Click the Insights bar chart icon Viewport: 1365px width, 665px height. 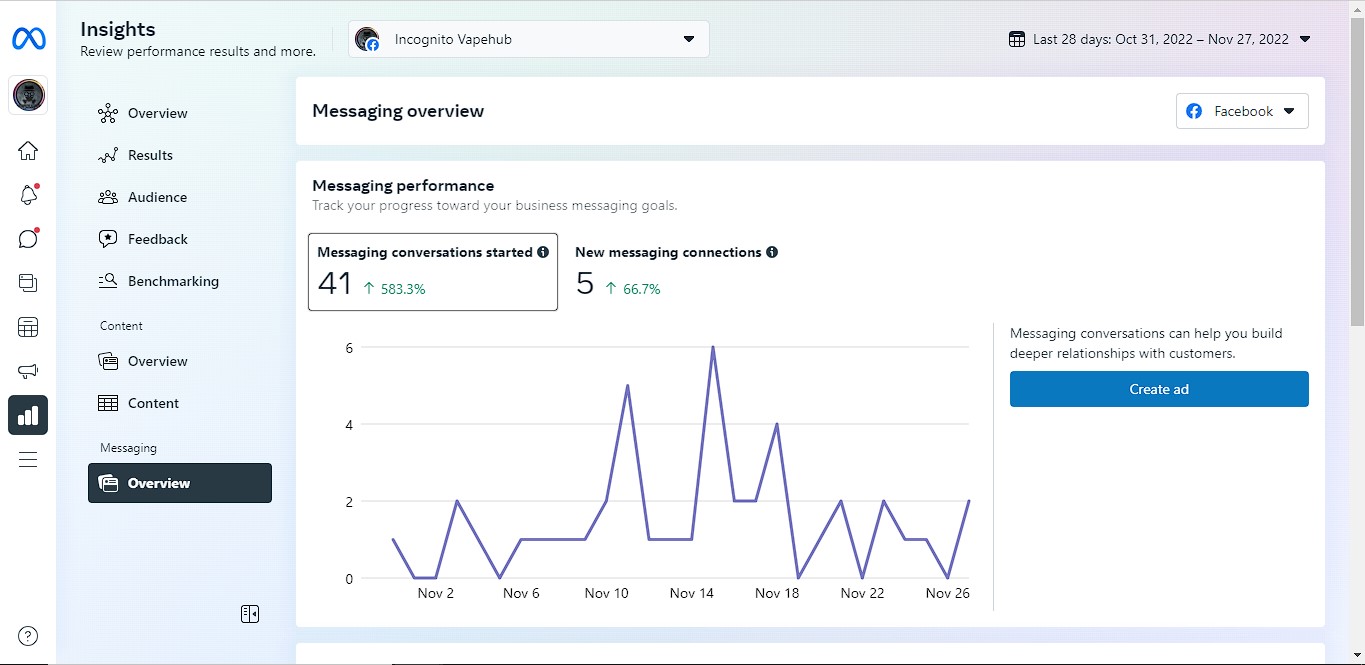(28, 415)
